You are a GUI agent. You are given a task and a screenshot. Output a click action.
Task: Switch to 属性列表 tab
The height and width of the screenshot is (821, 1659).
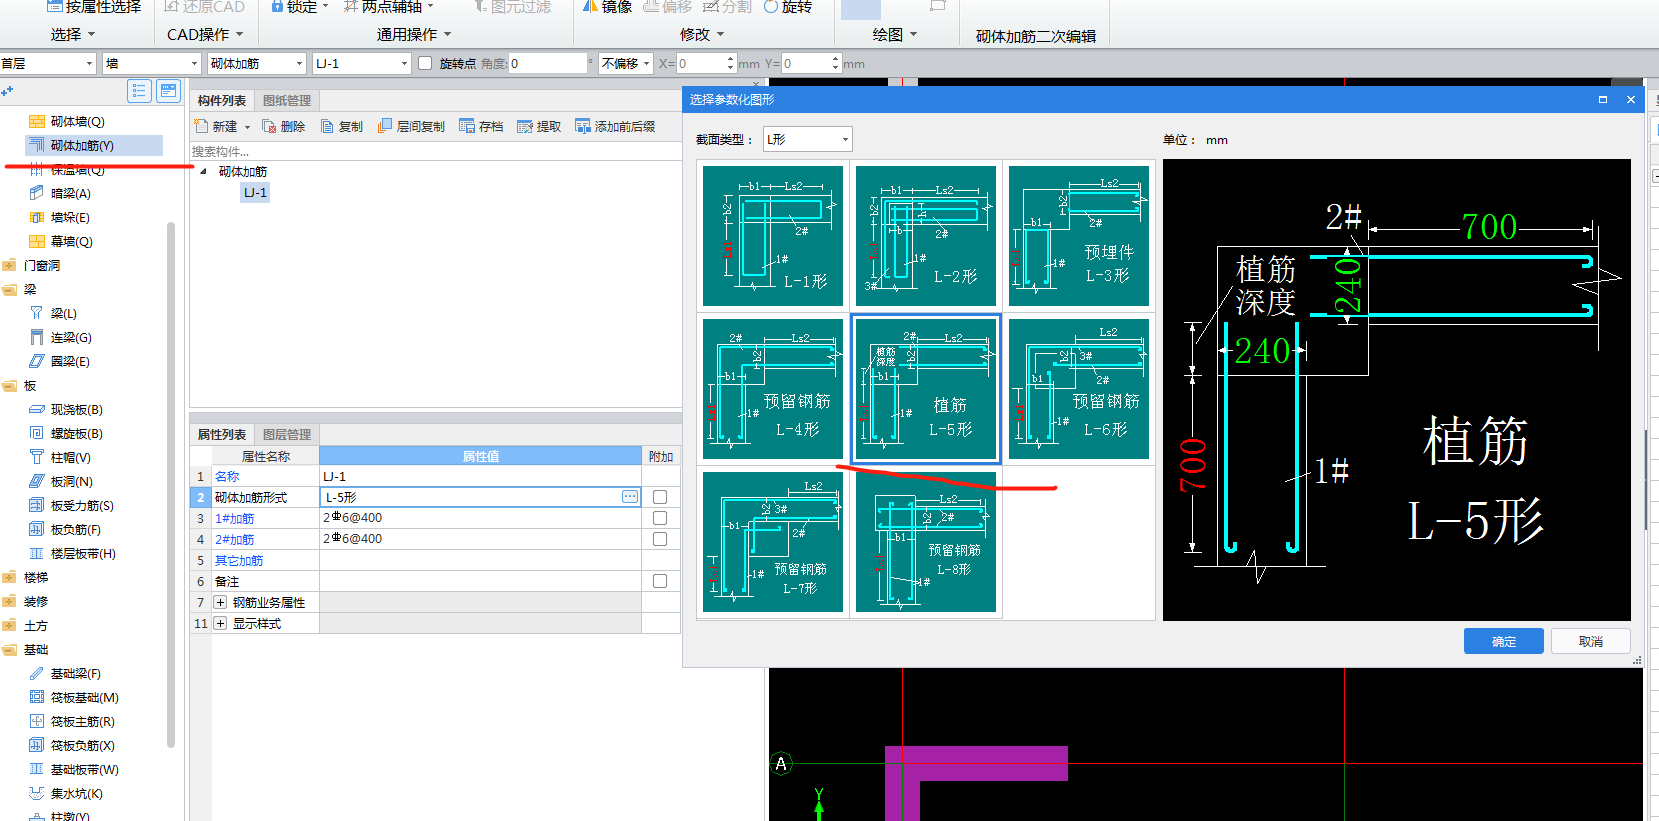point(222,434)
